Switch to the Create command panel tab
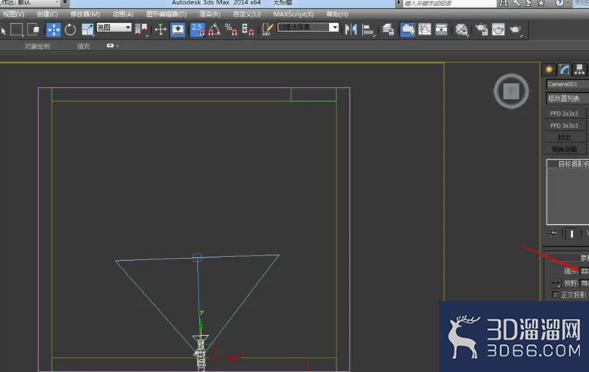 [549, 70]
